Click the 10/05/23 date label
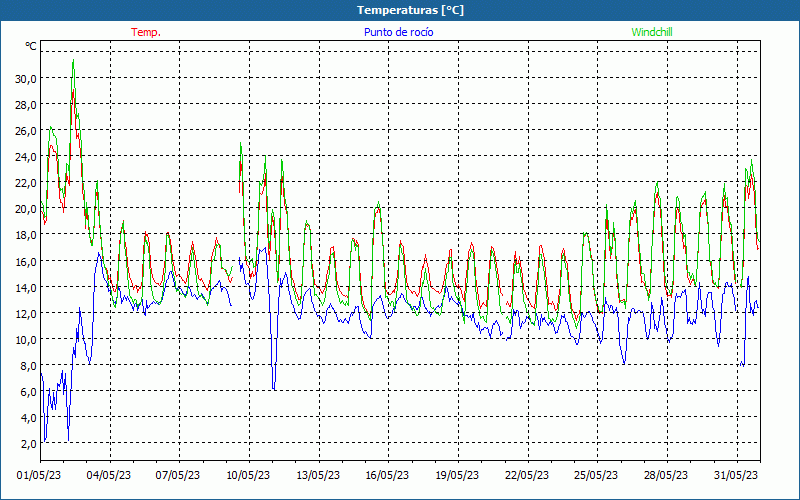The width and height of the screenshot is (800, 500). [x=248, y=475]
